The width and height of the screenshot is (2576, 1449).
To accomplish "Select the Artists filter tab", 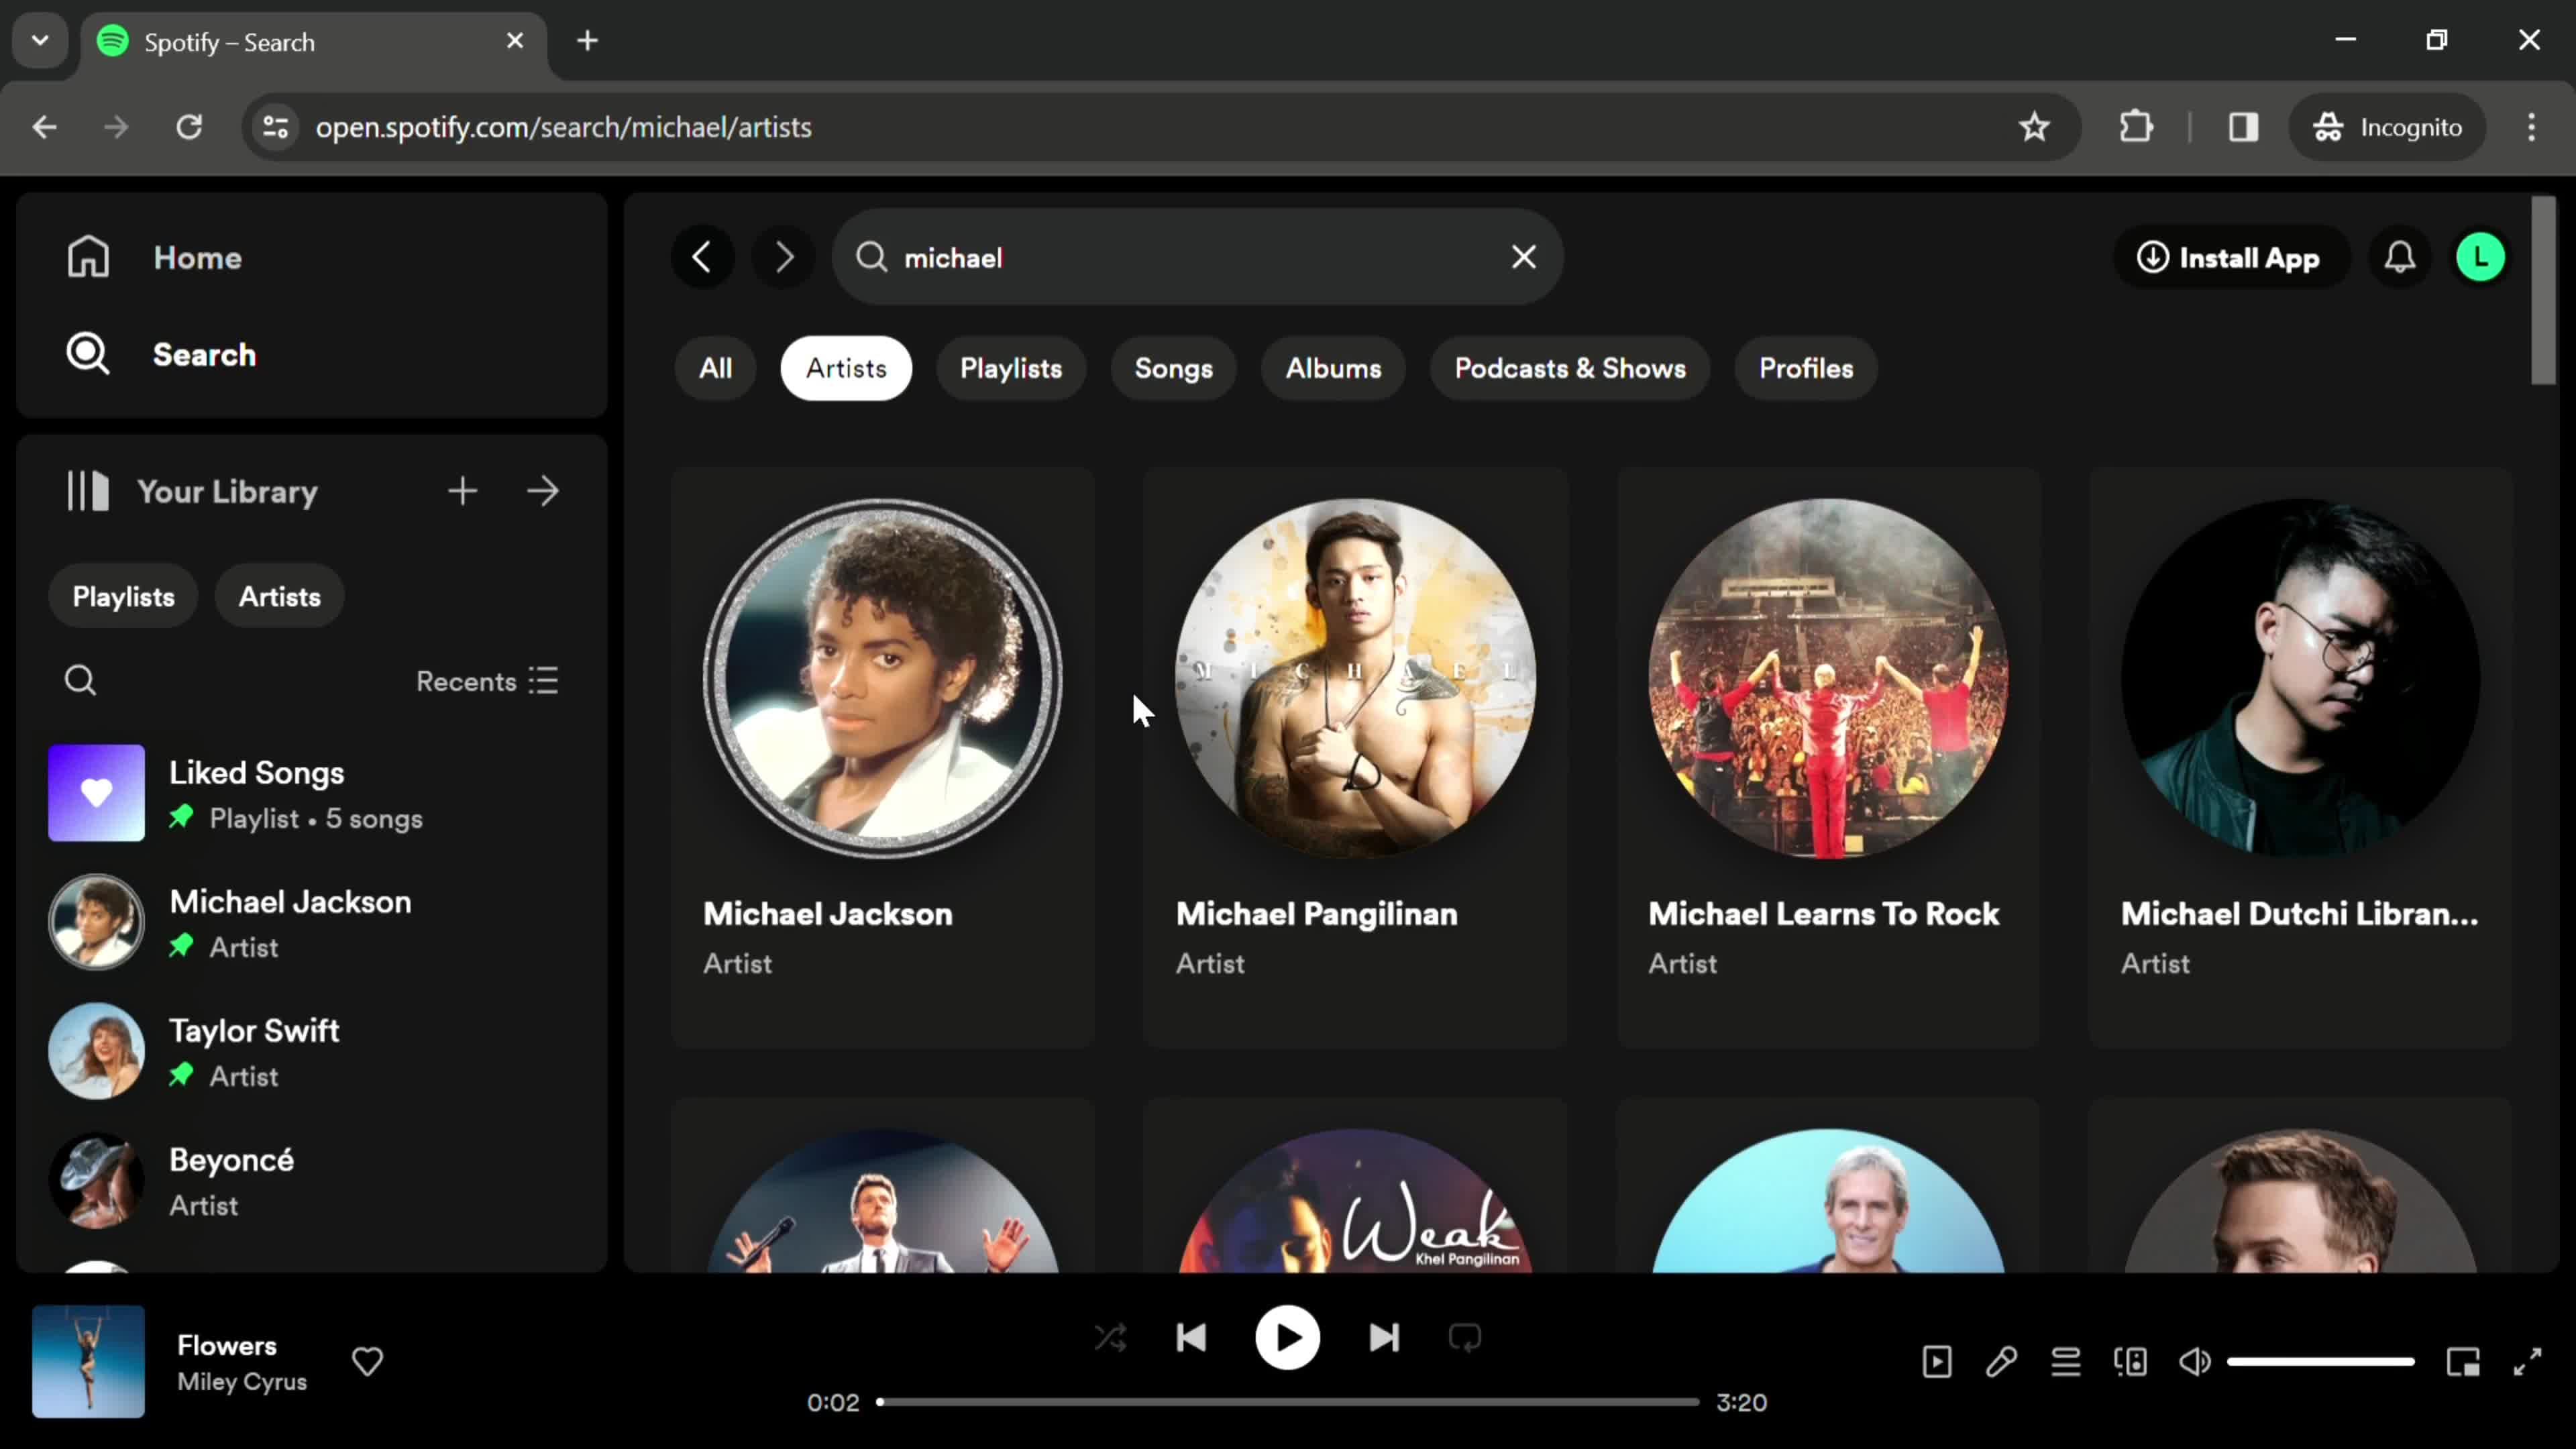I will tap(846, 368).
